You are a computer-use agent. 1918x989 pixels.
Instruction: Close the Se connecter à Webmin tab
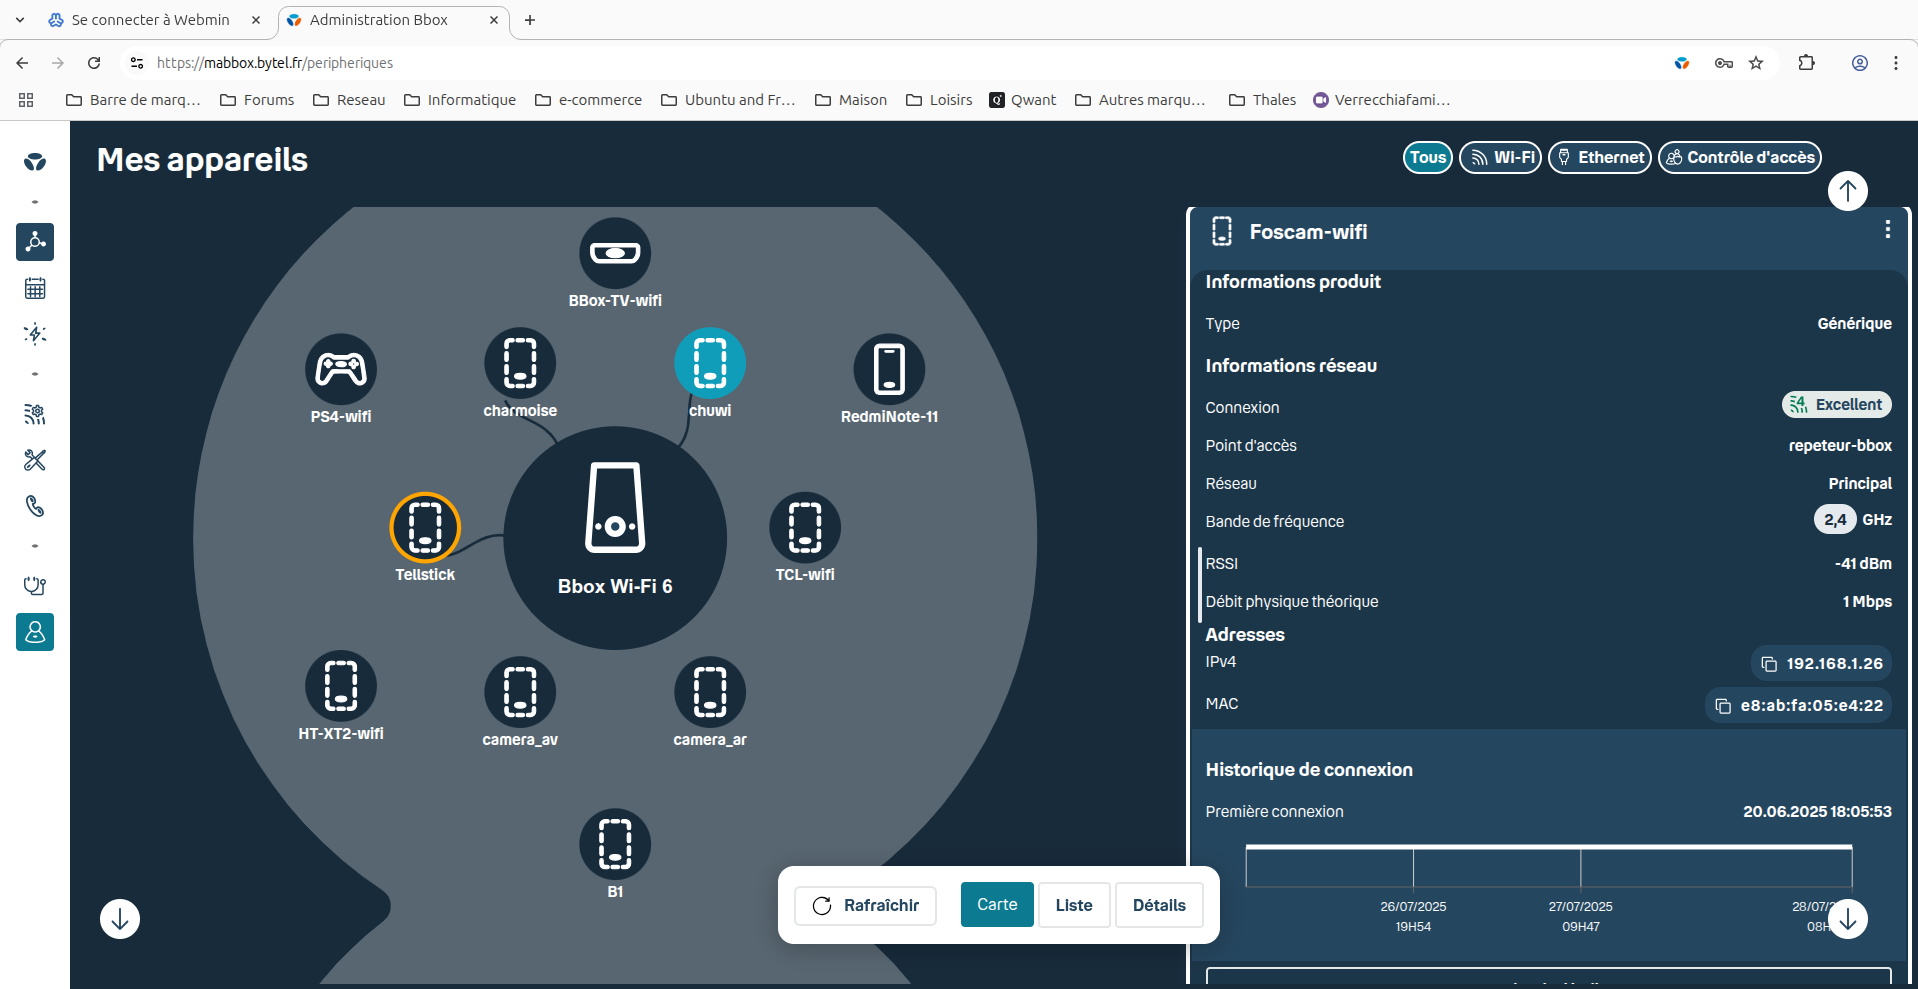coord(256,20)
